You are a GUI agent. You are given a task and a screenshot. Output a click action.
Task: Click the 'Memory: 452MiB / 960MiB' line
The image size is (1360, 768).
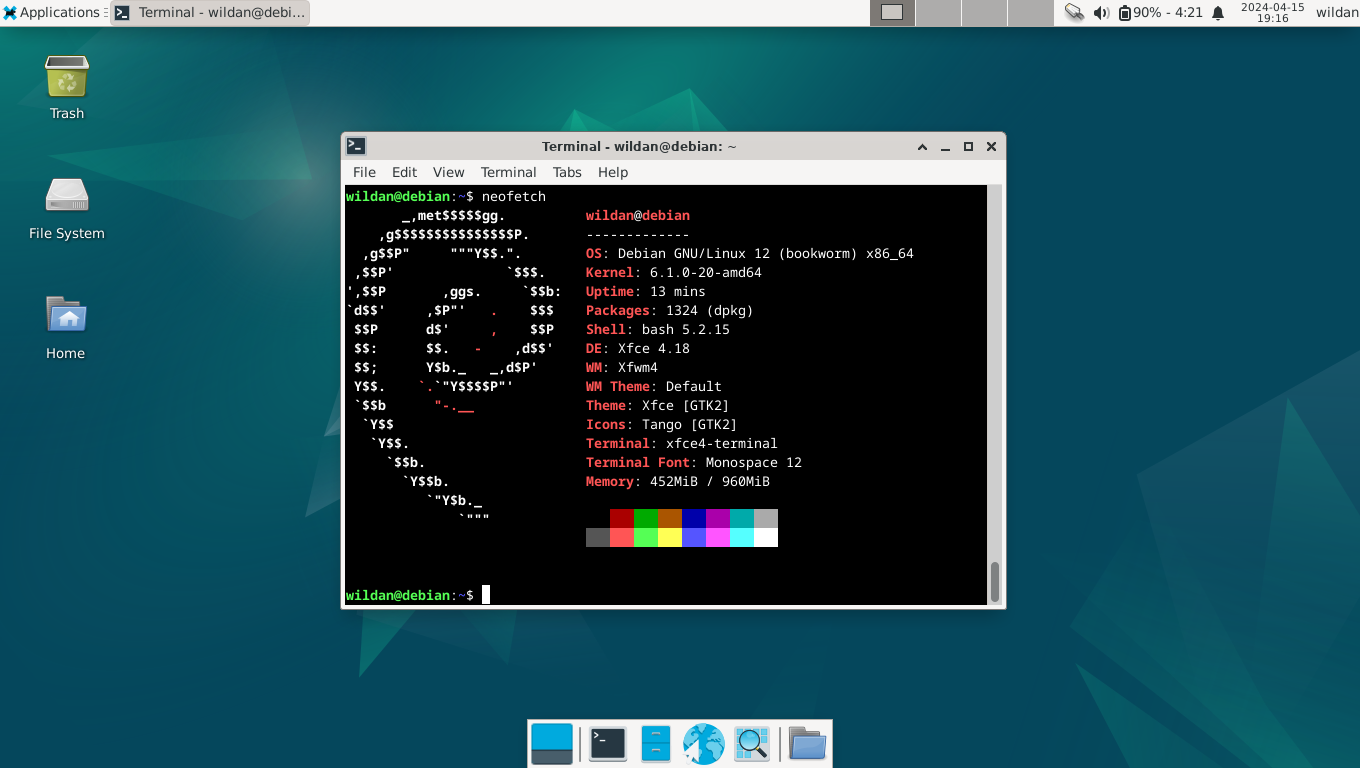pyautogui.click(x=678, y=481)
